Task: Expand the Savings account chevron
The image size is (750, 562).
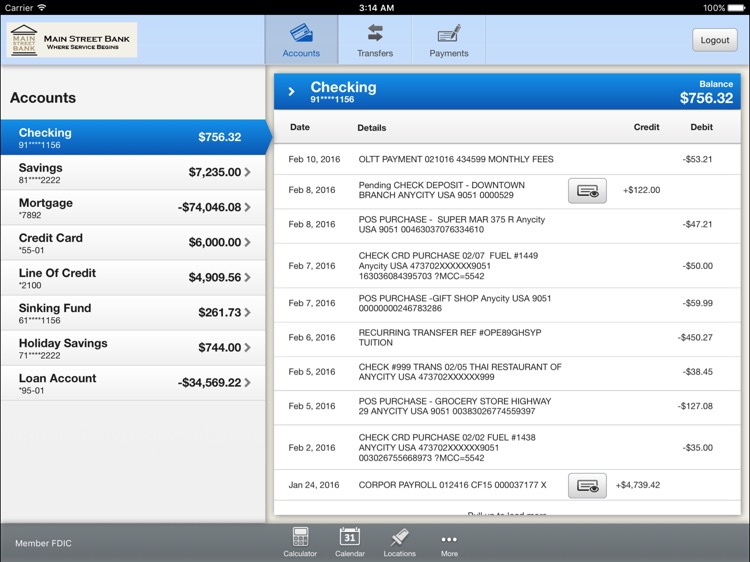Action: point(248,172)
